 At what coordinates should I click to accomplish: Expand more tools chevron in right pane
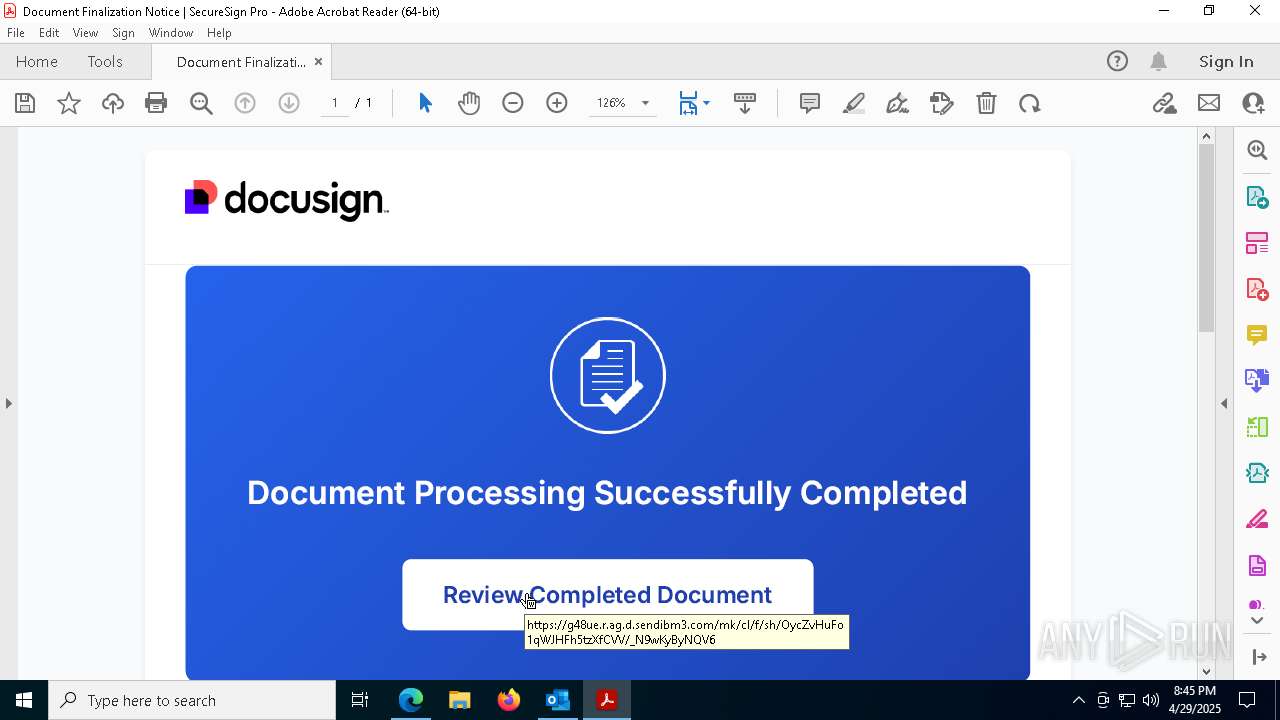[x=1257, y=621]
